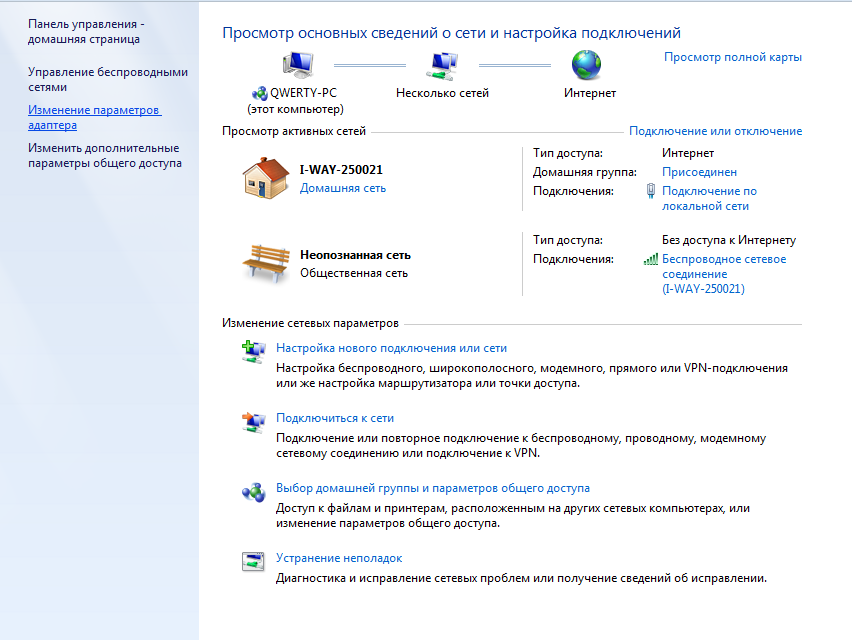Open the 'Присоединен' homegroup link
The width and height of the screenshot is (852, 640).
699,172
